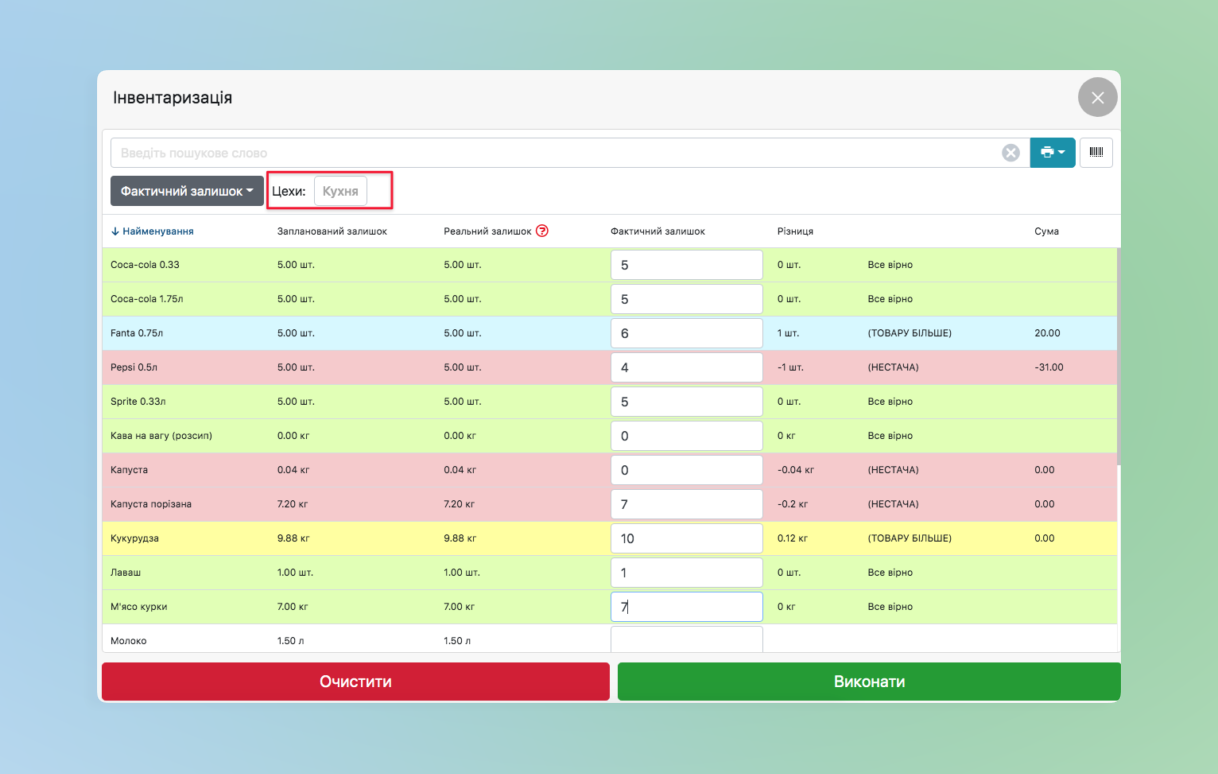Edit actual stock field for Лаваш
The width and height of the screenshot is (1218, 774).
[686, 572]
